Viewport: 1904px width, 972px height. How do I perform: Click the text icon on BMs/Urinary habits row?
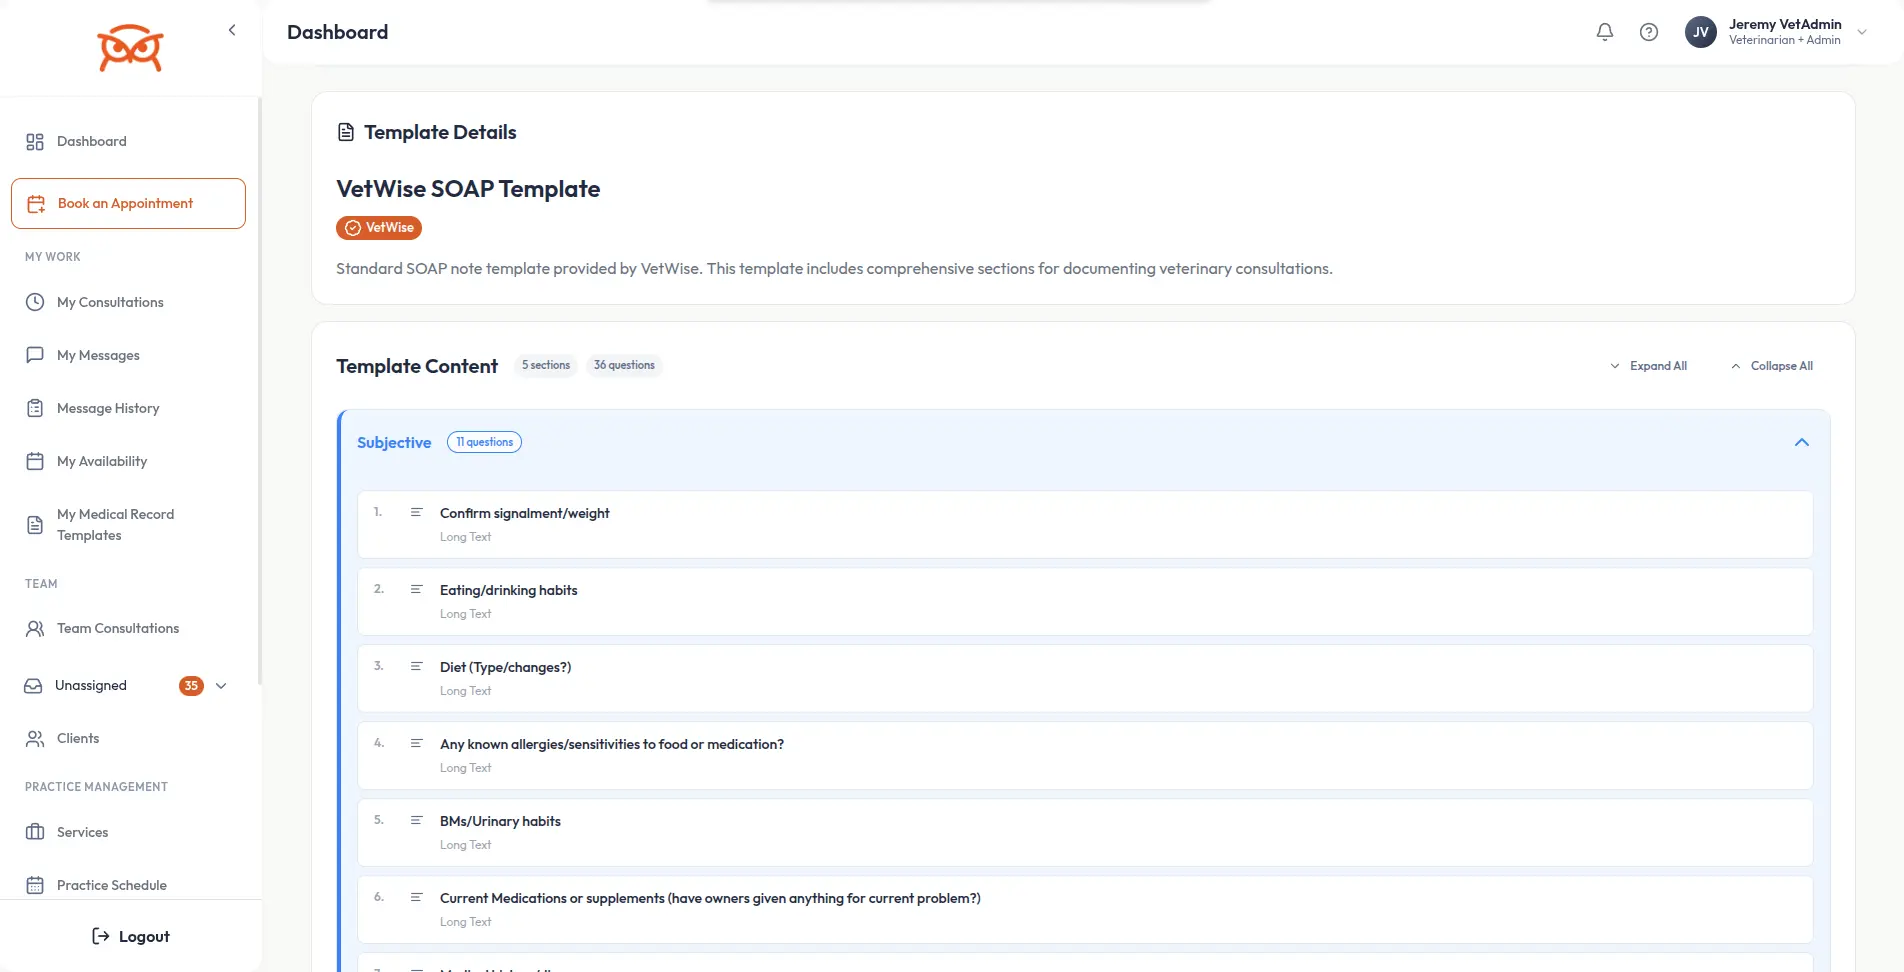pos(416,820)
